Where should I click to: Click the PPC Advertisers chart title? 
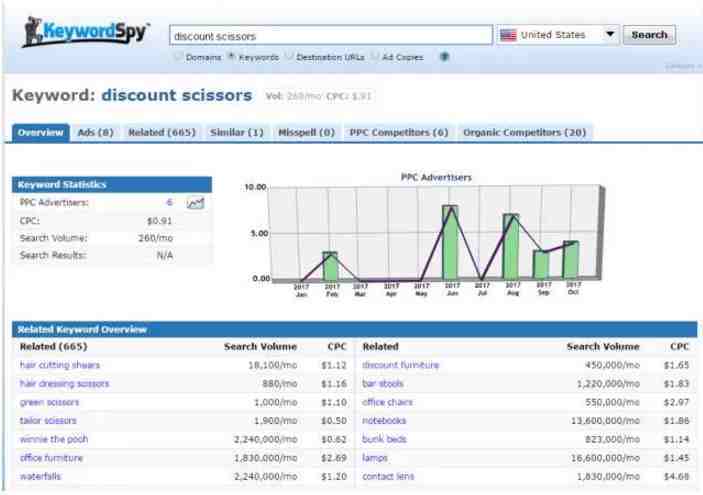click(436, 178)
